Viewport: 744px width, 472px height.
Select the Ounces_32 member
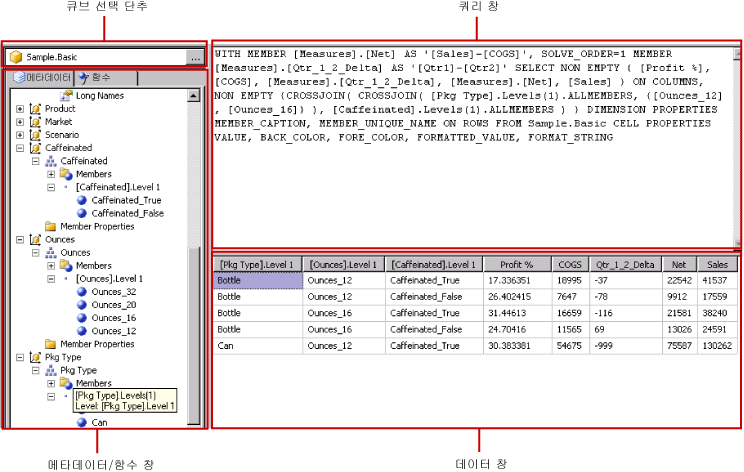click(112, 291)
